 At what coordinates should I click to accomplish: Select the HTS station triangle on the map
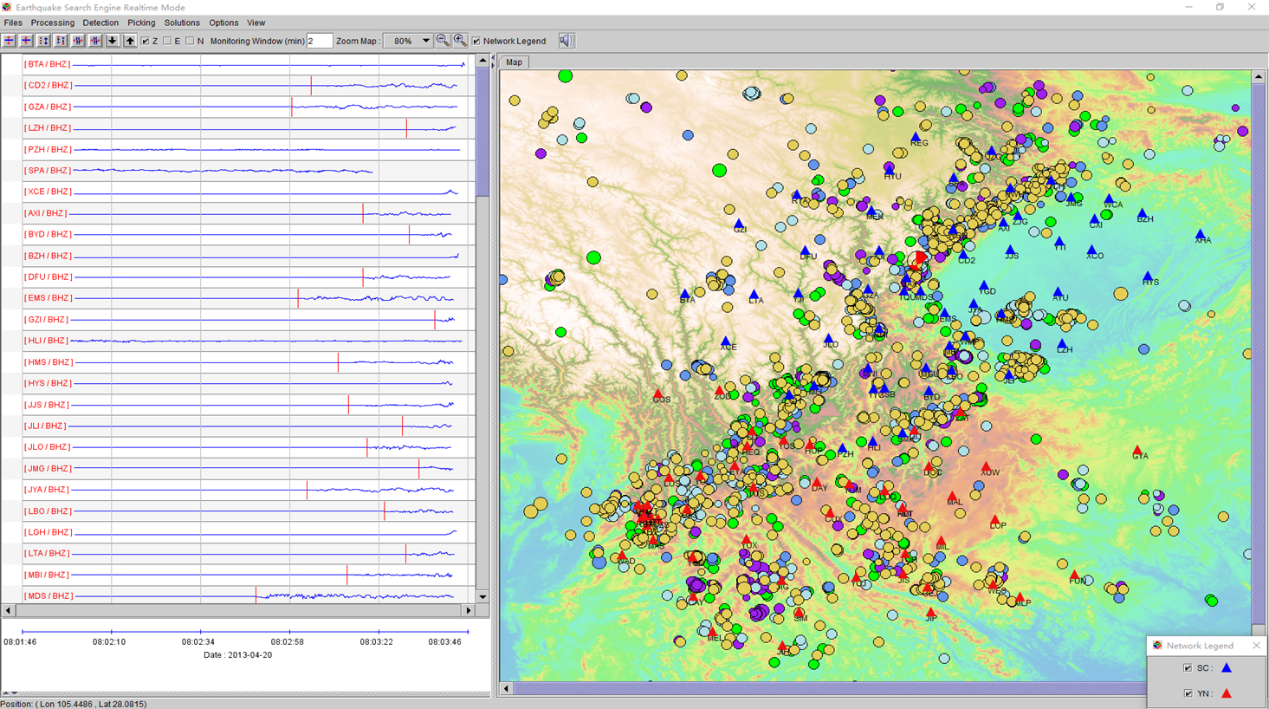click(1148, 276)
